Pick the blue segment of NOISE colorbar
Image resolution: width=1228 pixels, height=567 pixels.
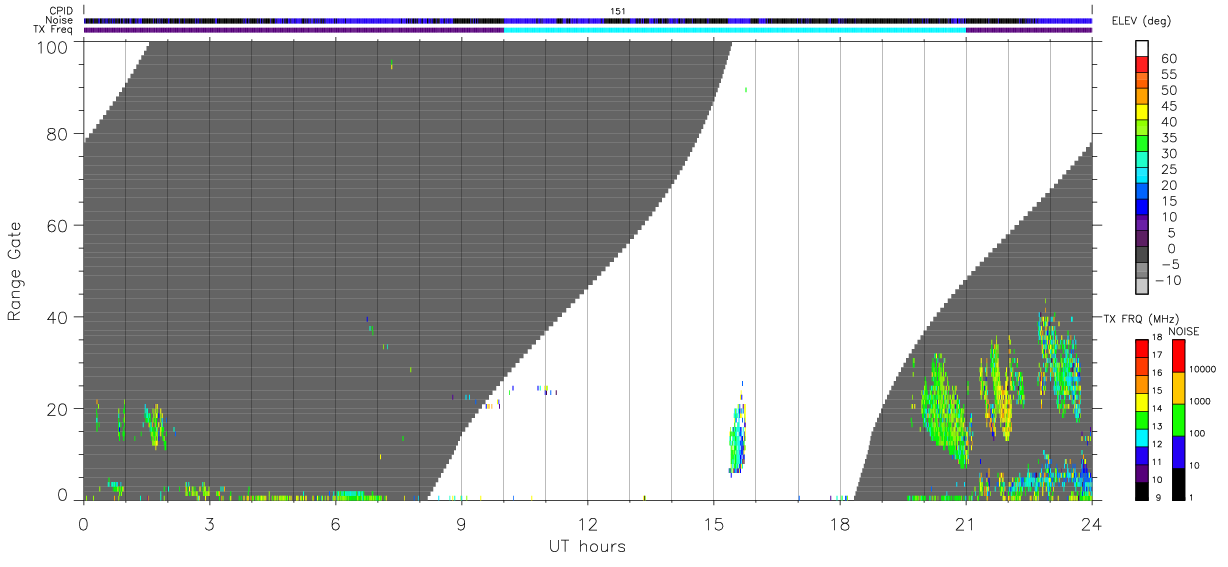click(x=1178, y=451)
